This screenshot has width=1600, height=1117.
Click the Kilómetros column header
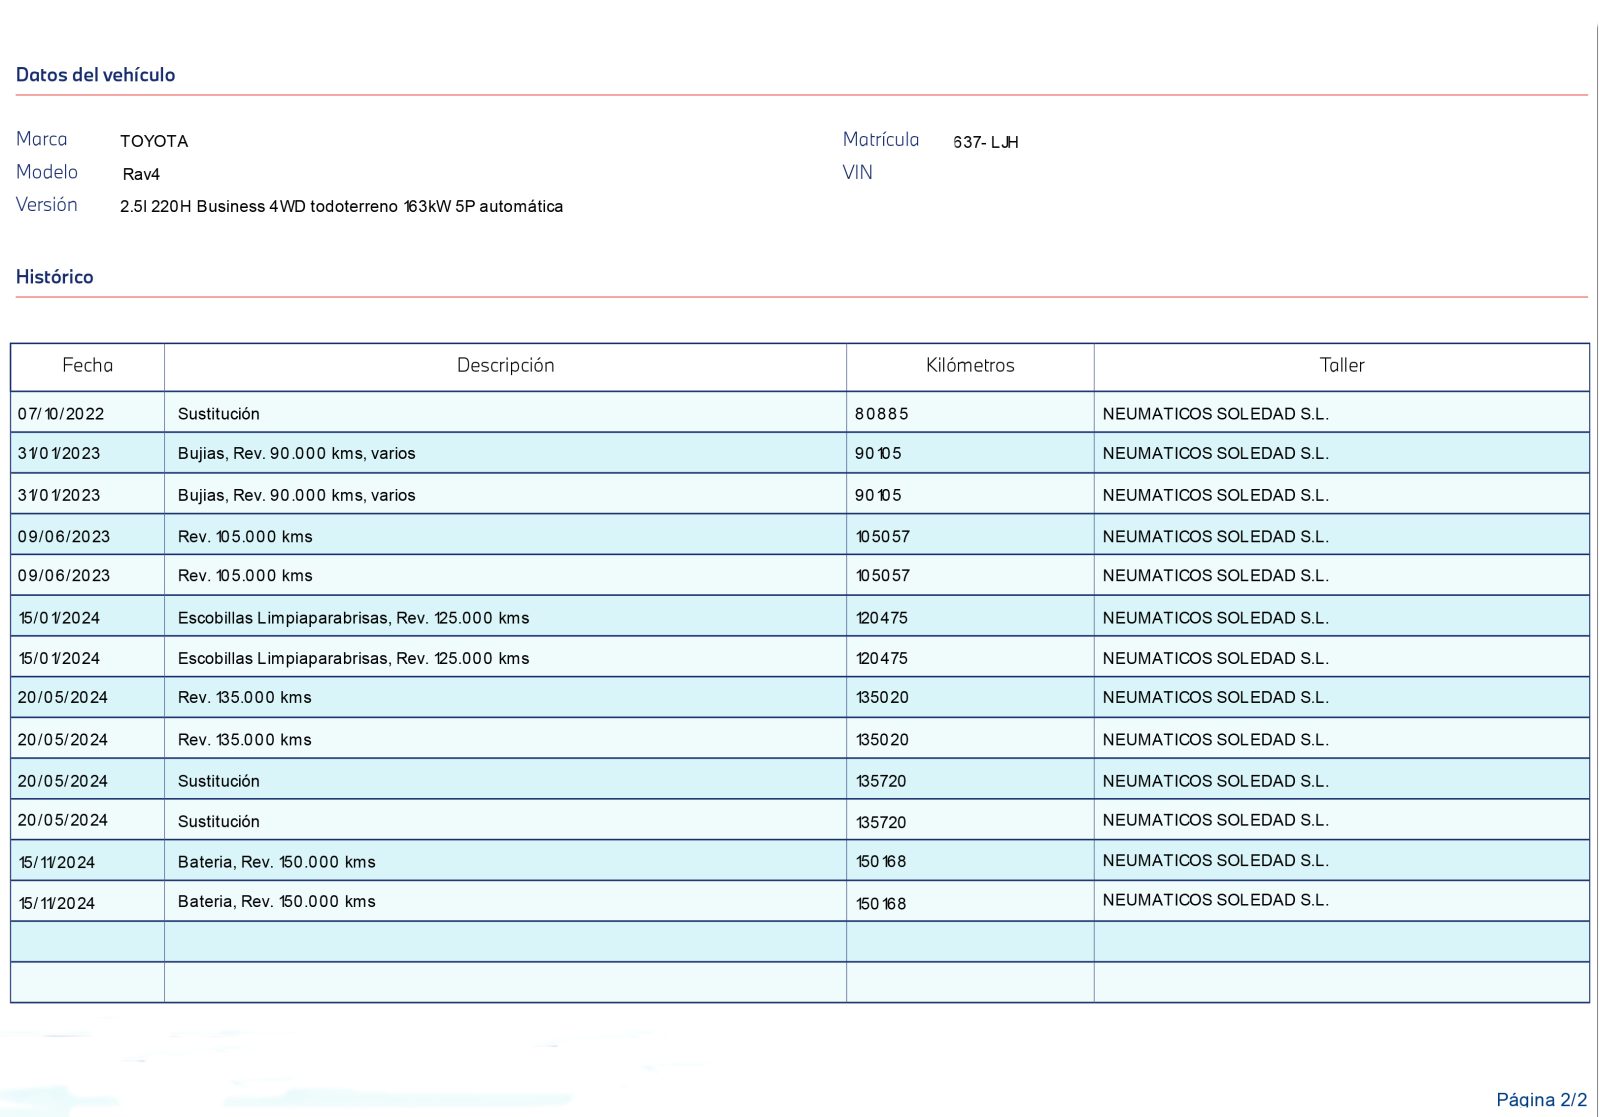pos(969,366)
